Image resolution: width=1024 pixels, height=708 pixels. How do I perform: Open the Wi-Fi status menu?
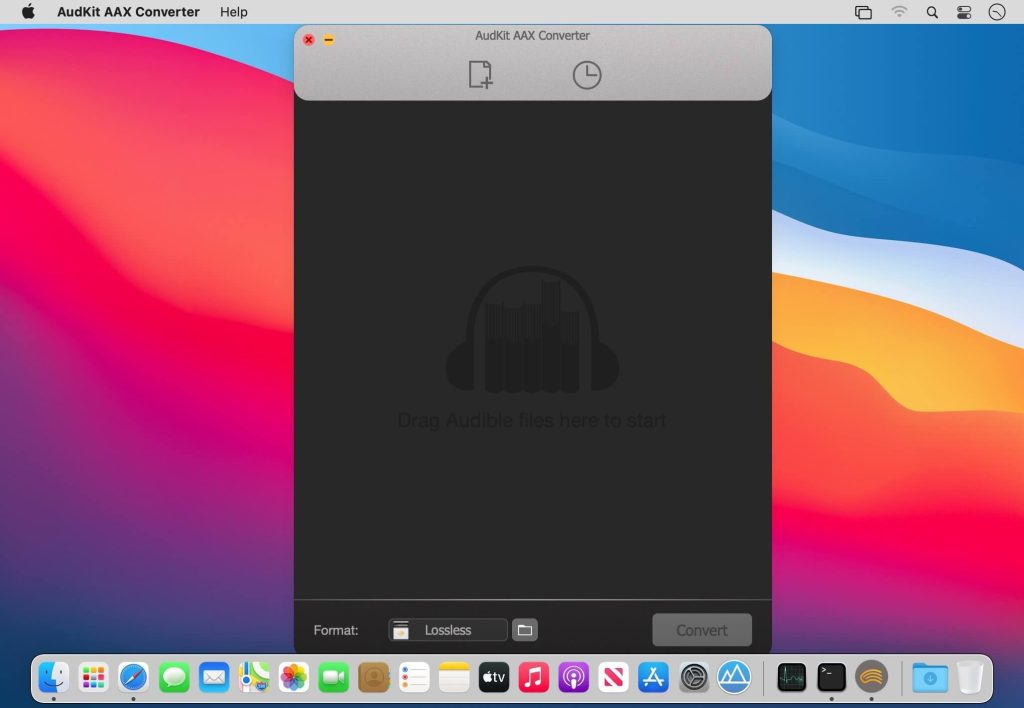(899, 12)
